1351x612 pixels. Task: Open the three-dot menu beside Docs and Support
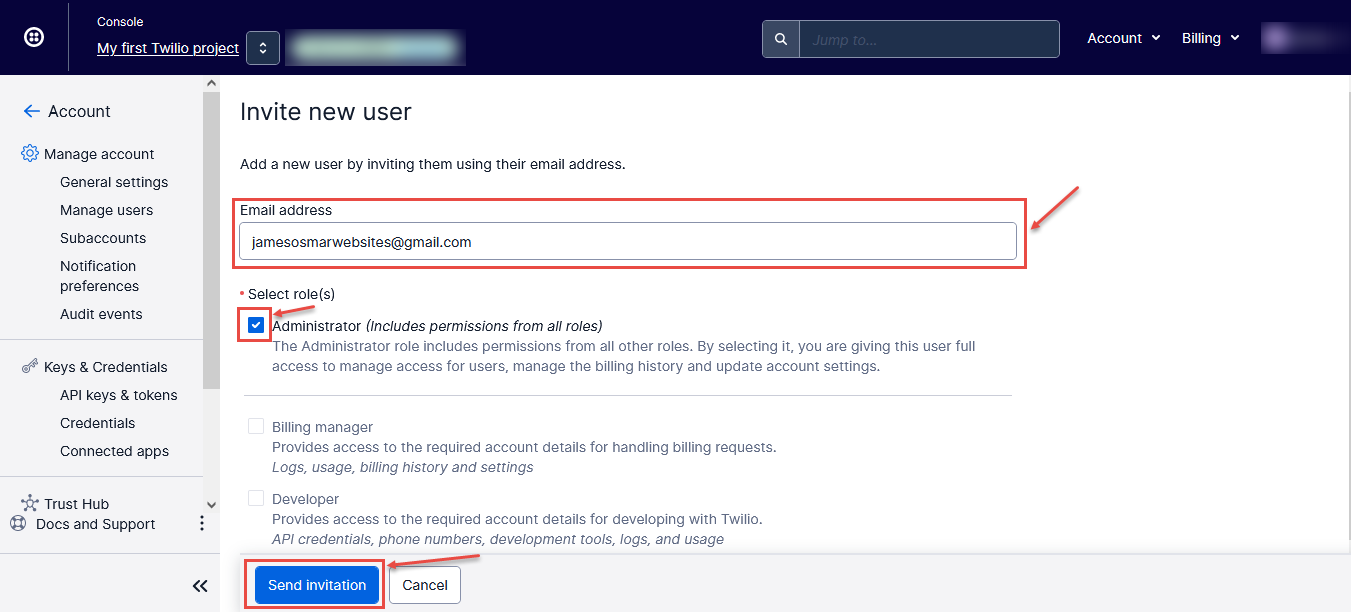click(201, 524)
